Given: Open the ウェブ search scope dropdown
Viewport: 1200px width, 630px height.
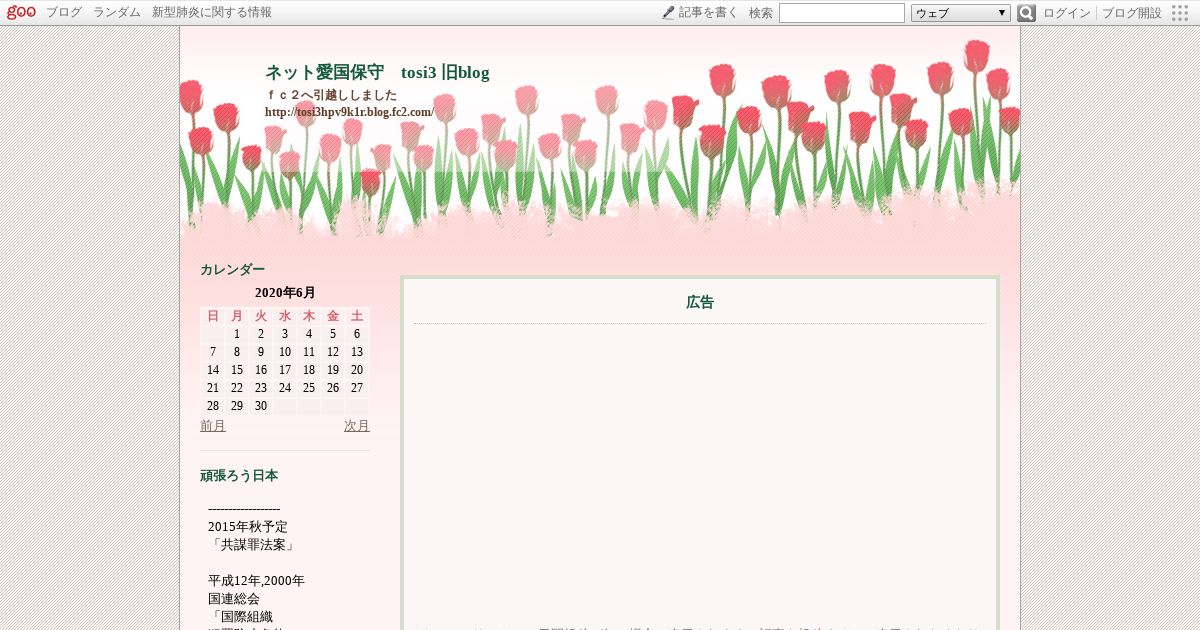Looking at the screenshot, I should click(x=961, y=13).
